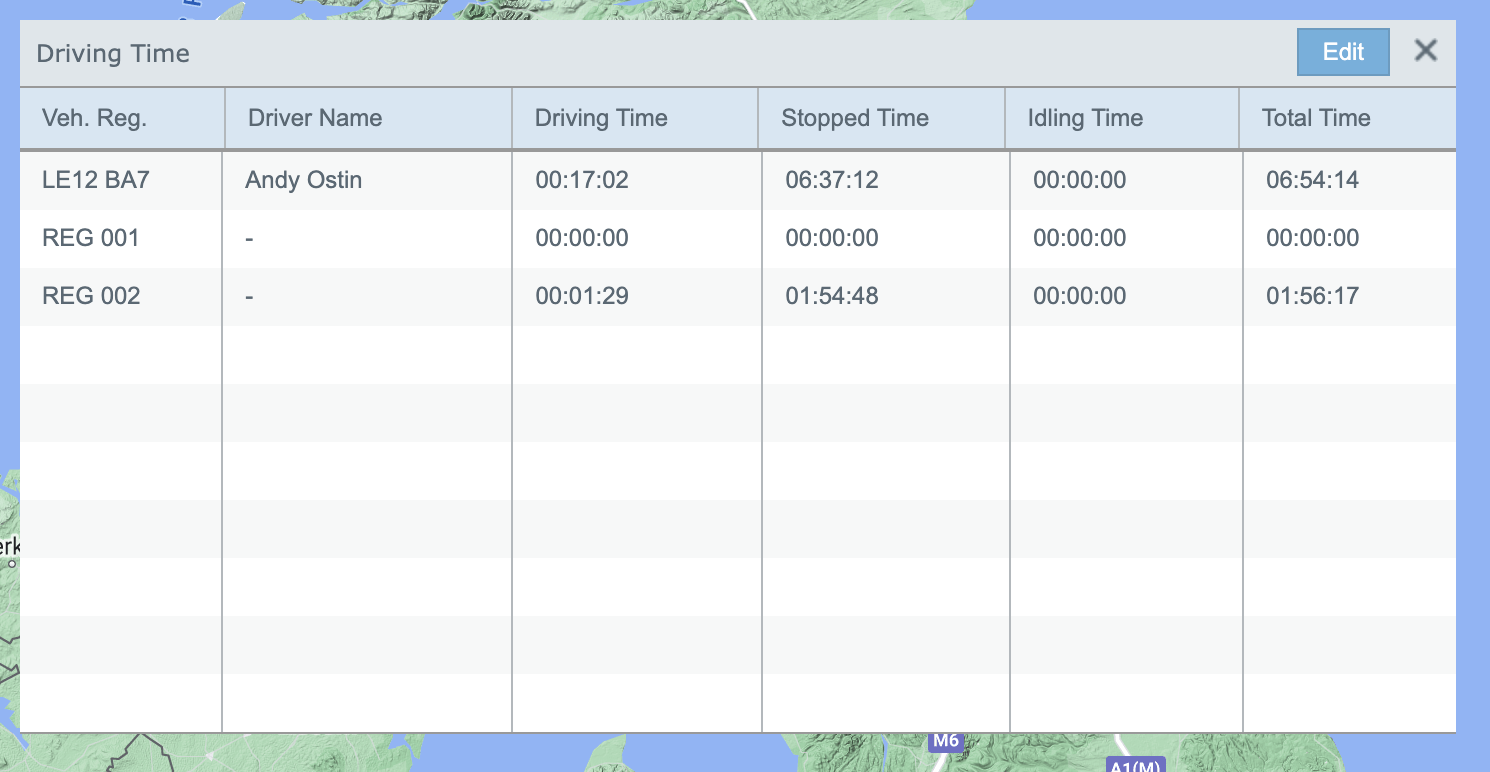Image resolution: width=1490 pixels, height=772 pixels.
Task: Click the M6 motorway badge on map
Action: click(945, 742)
